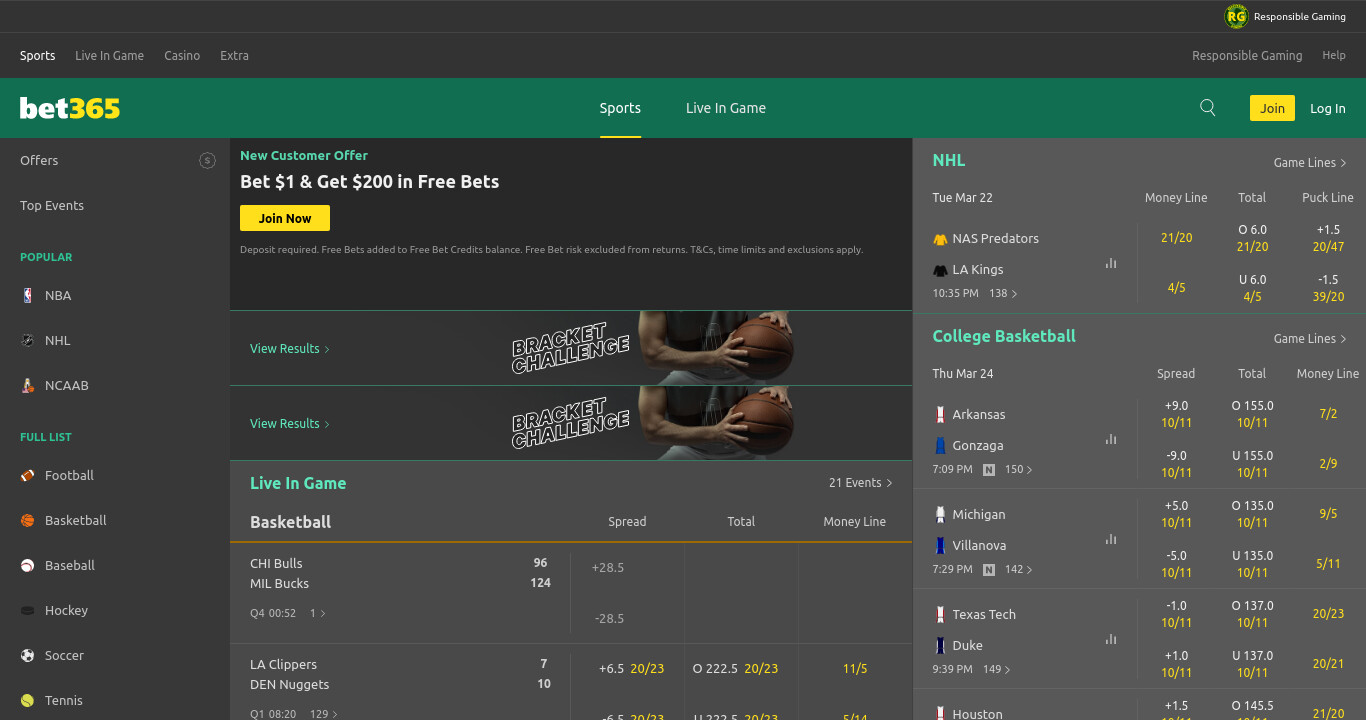
Task: Click the Log In link
Action: tap(1328, 108)
